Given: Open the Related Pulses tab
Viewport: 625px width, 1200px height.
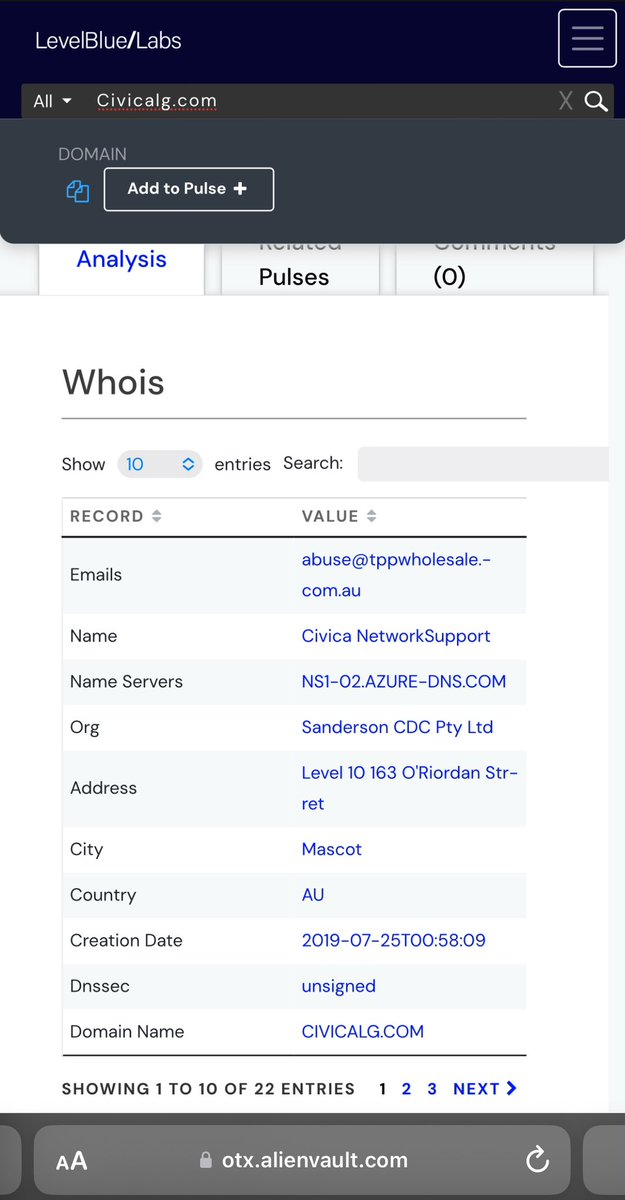Looking at the screenshot, I should point(299,268).
